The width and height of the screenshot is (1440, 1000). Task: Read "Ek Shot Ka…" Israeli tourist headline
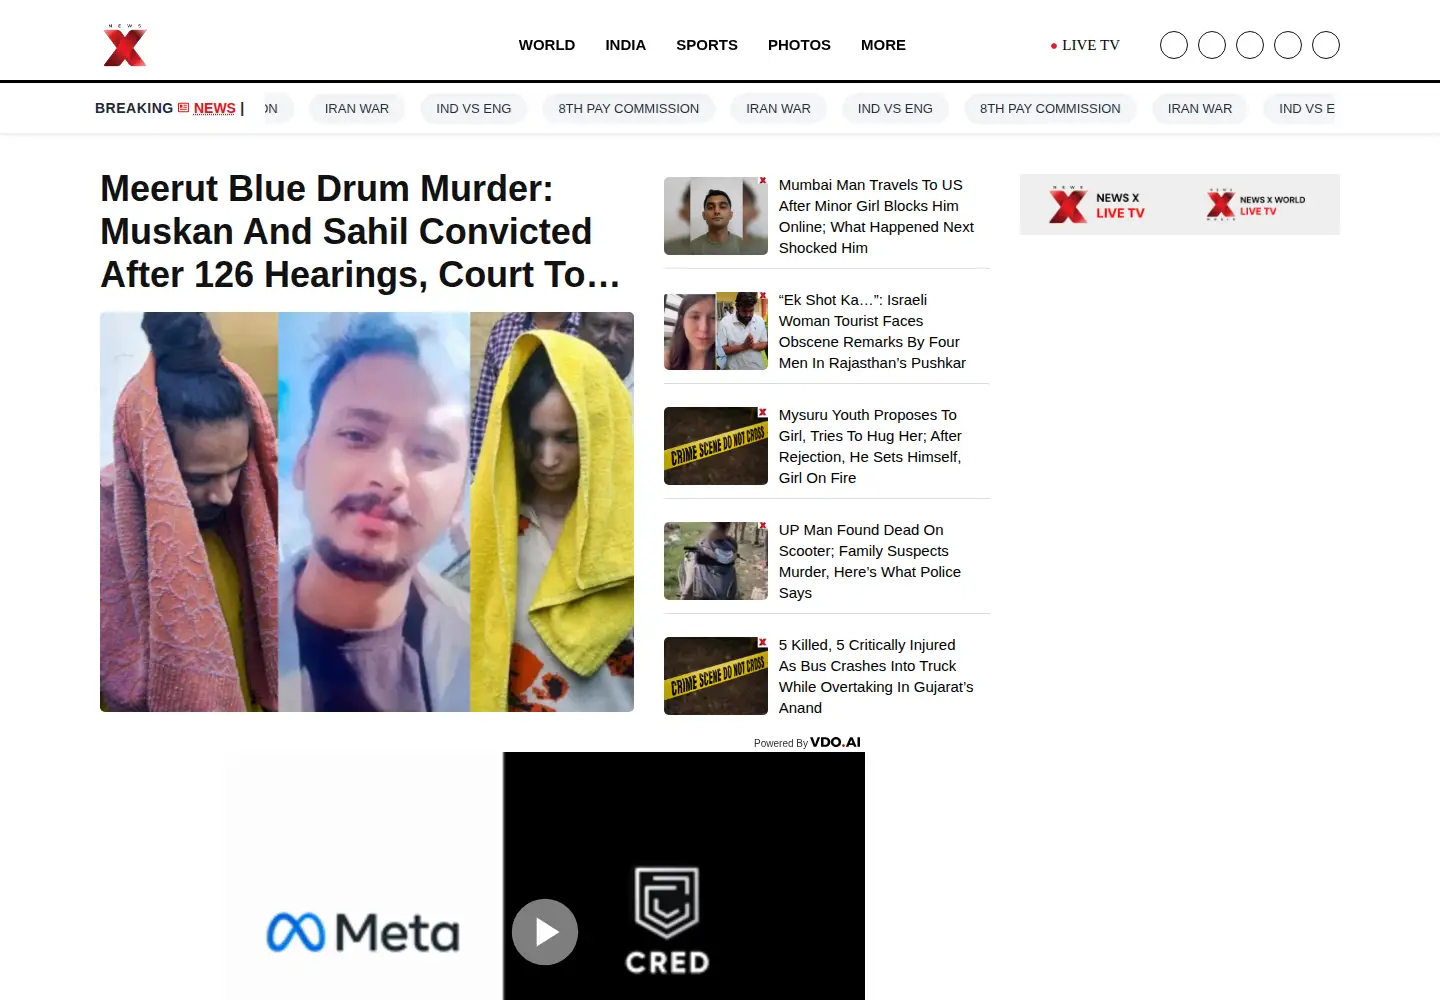coord(873,331)
